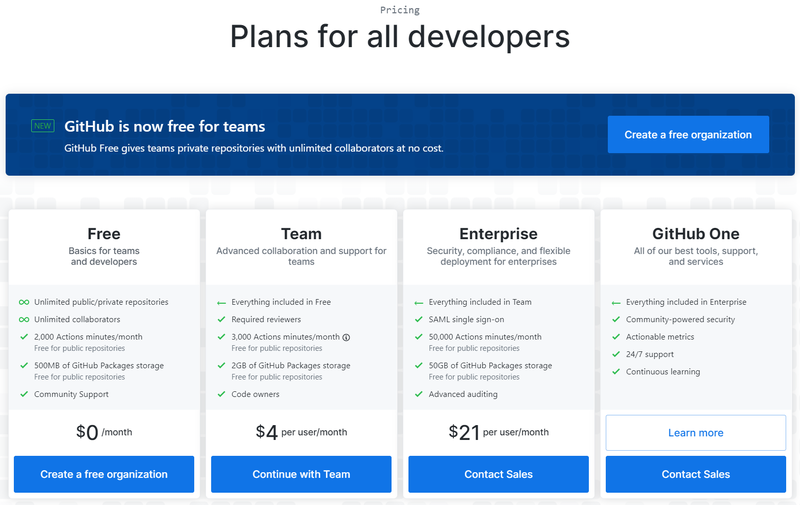
Task: Click checkmark beside 50GB of GitHub Packages storage
Action: [x=418, y=365]
